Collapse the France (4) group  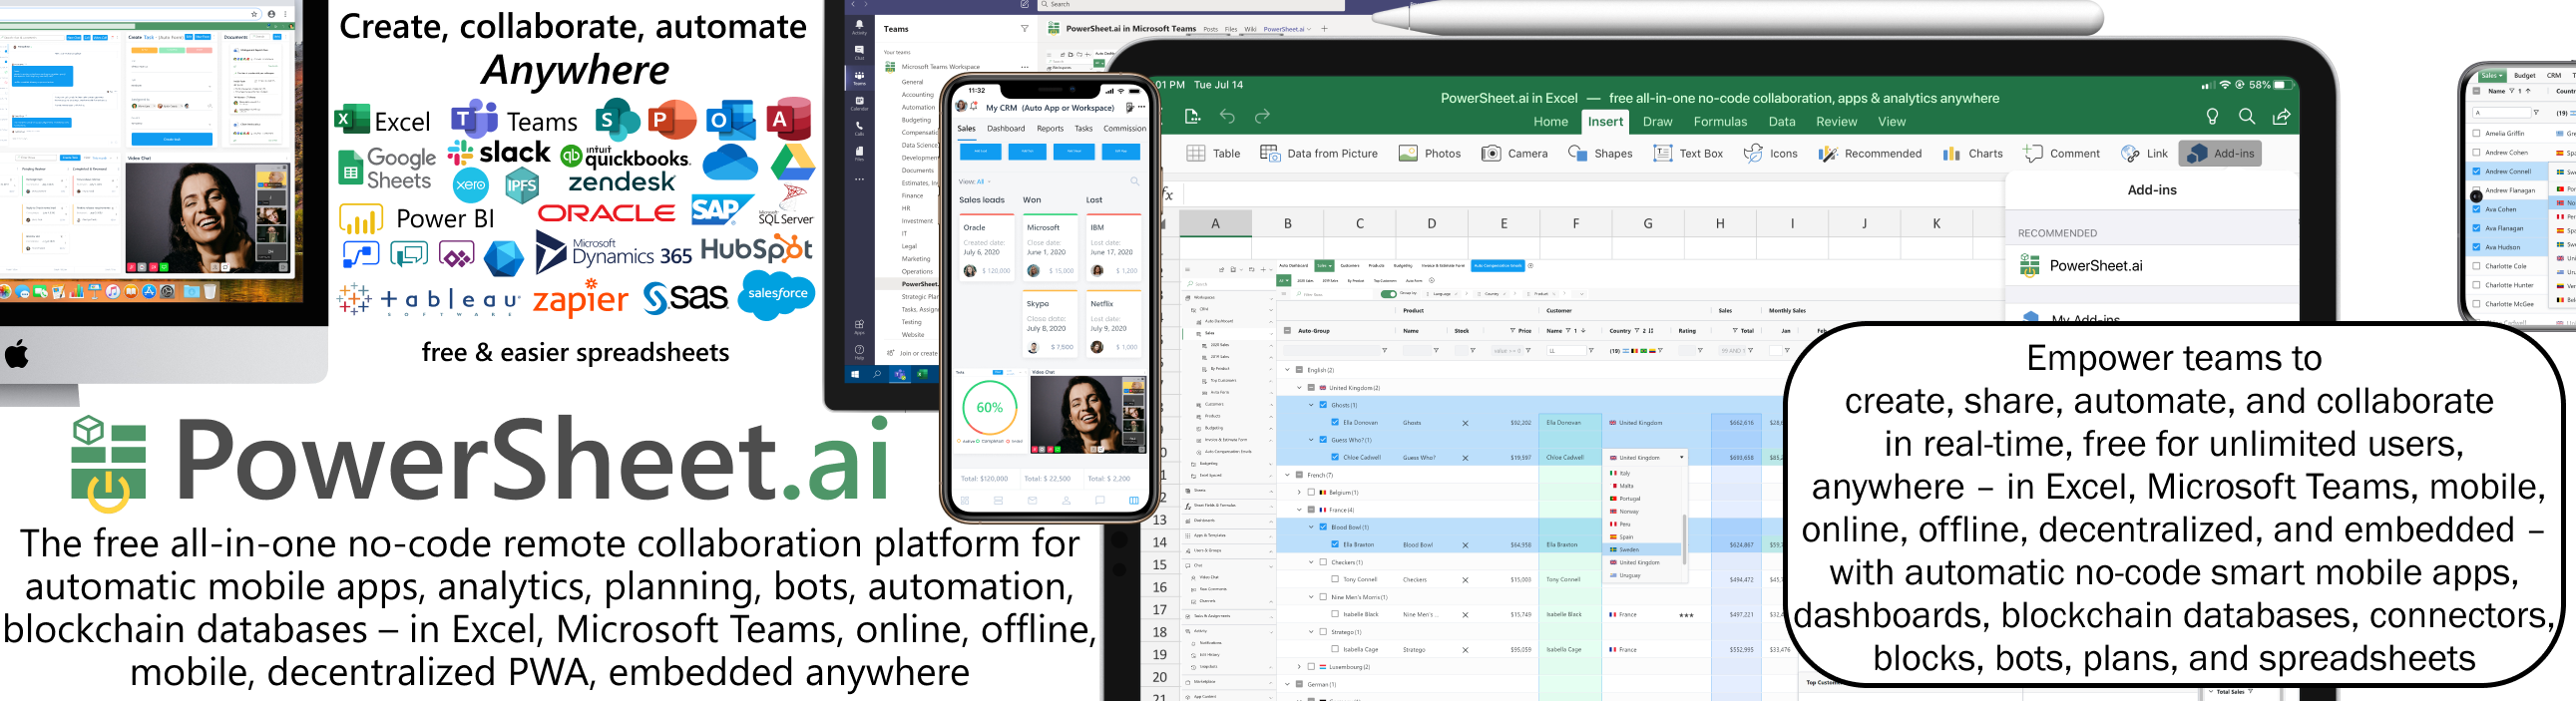(x=1299, y=510)
